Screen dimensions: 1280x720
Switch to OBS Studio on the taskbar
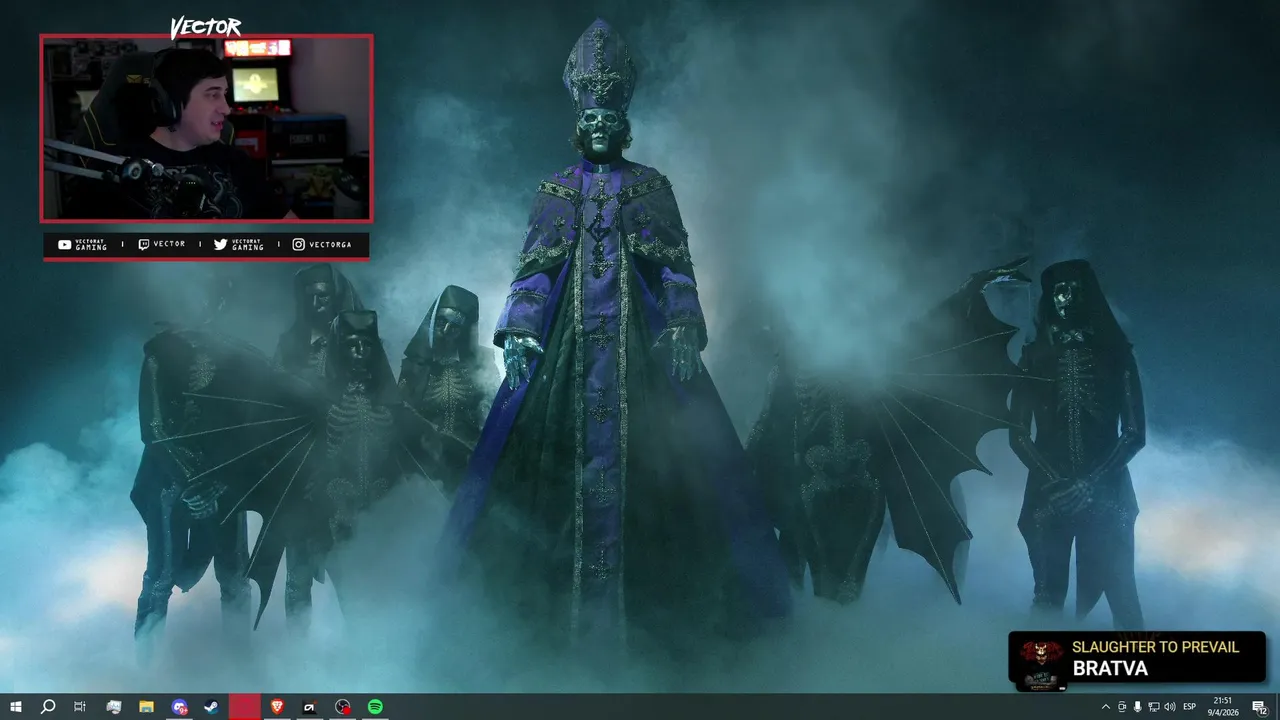343,707
